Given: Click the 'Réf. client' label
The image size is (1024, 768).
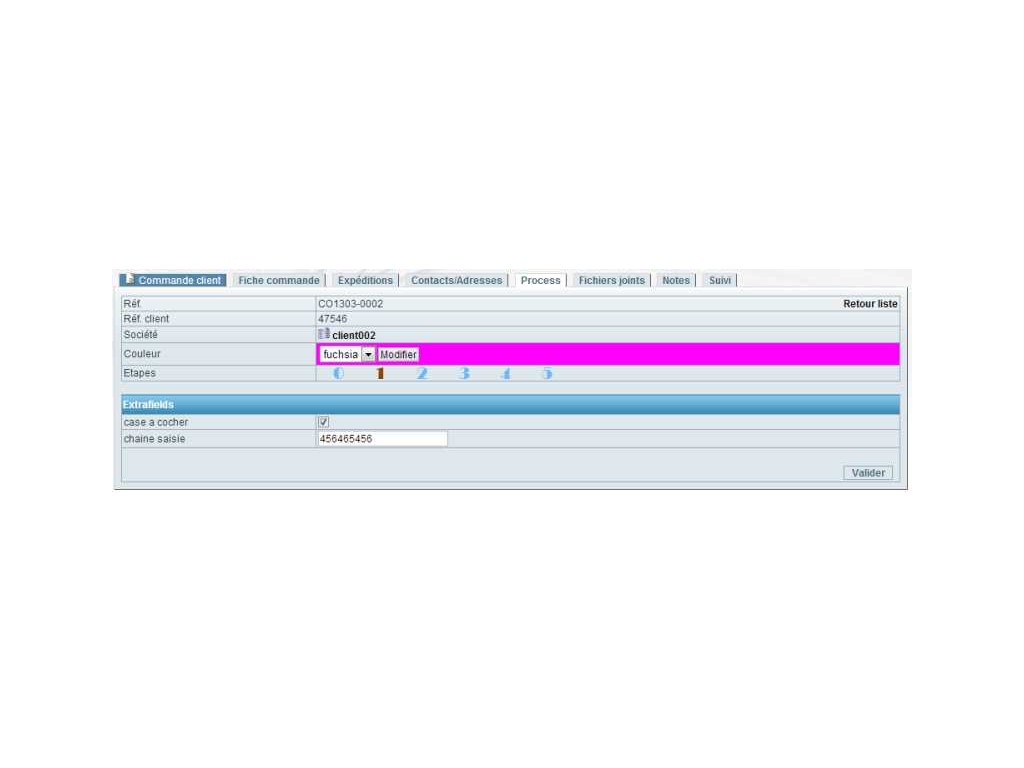Looking at the screenshot, I should [x=146, y=319].
